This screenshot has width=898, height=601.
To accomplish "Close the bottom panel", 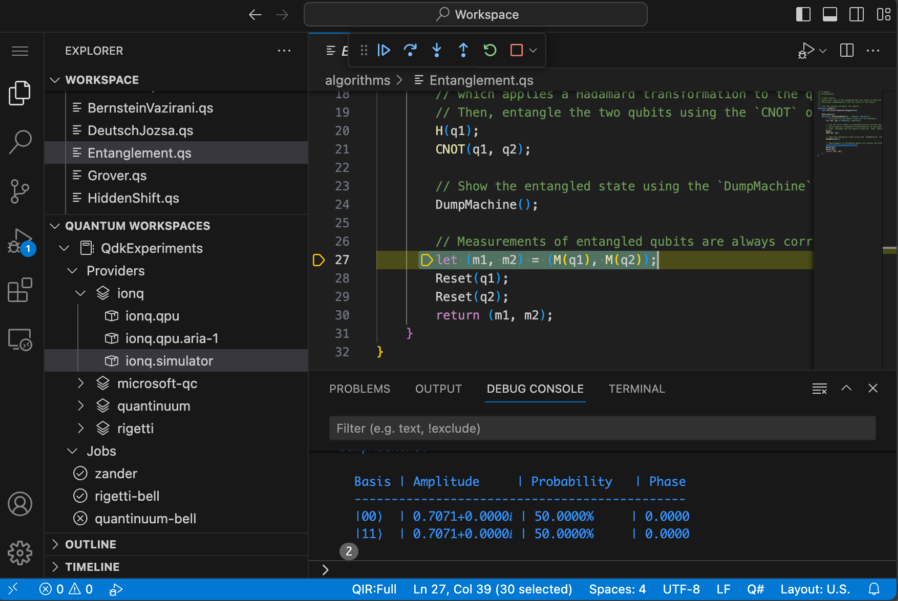I will click(873, 388).
